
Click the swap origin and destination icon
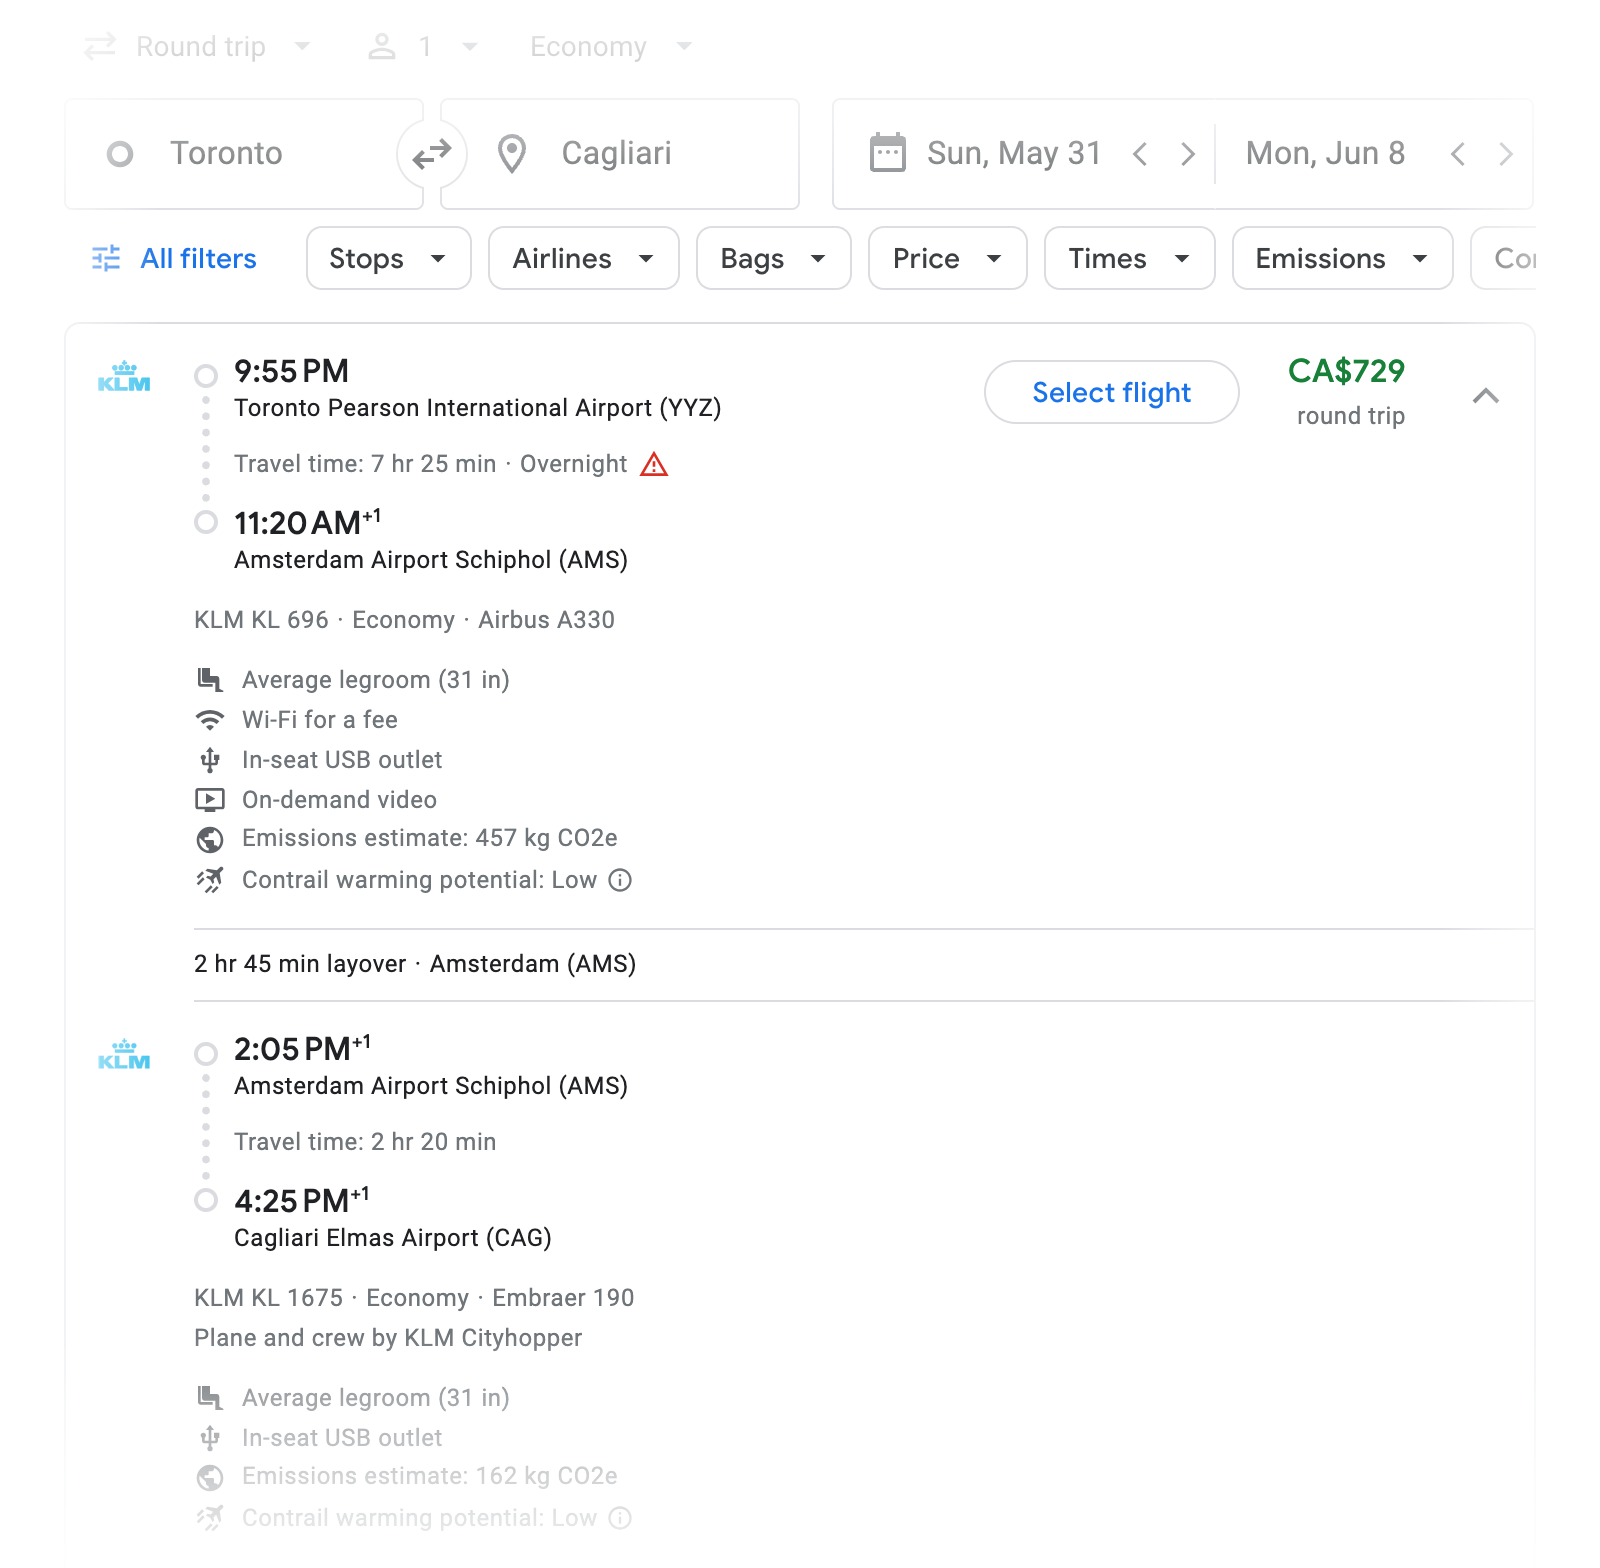(x=432, y=154)
